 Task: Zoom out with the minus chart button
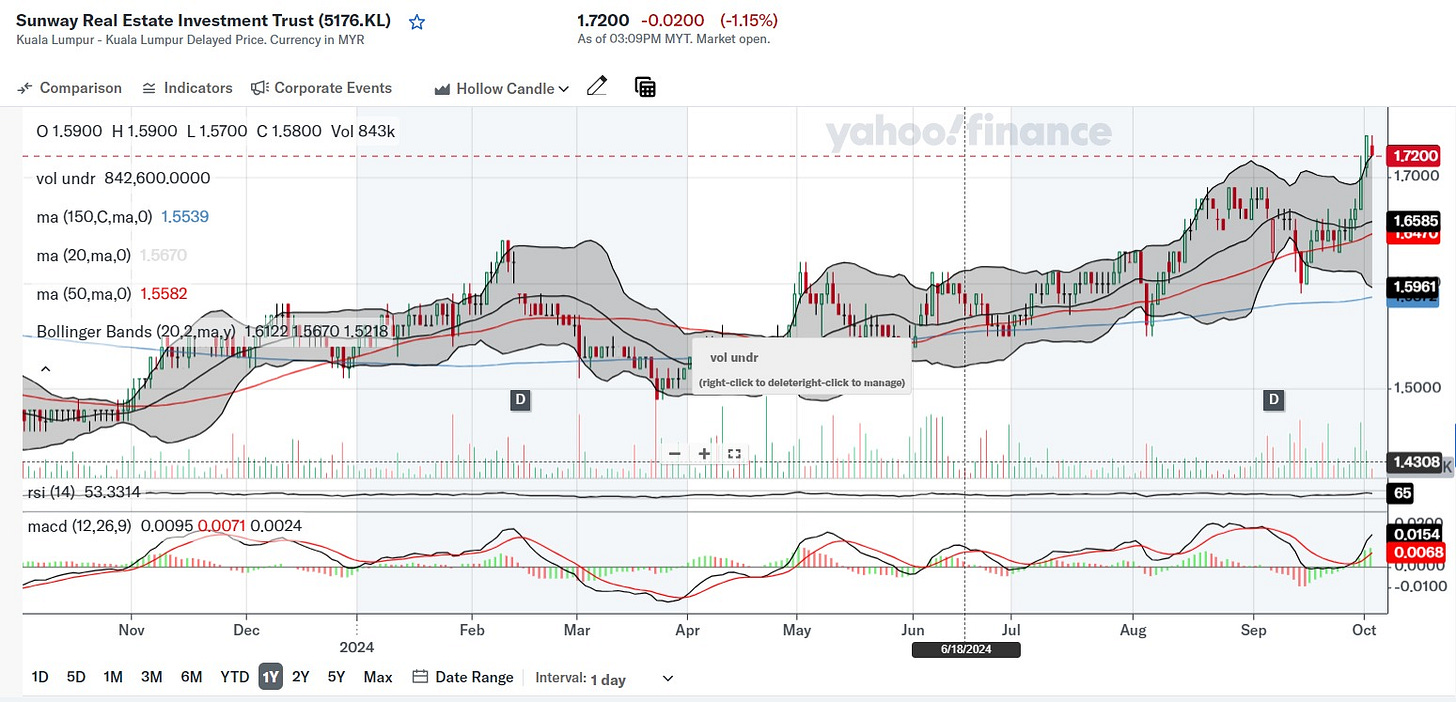point(675,453)
